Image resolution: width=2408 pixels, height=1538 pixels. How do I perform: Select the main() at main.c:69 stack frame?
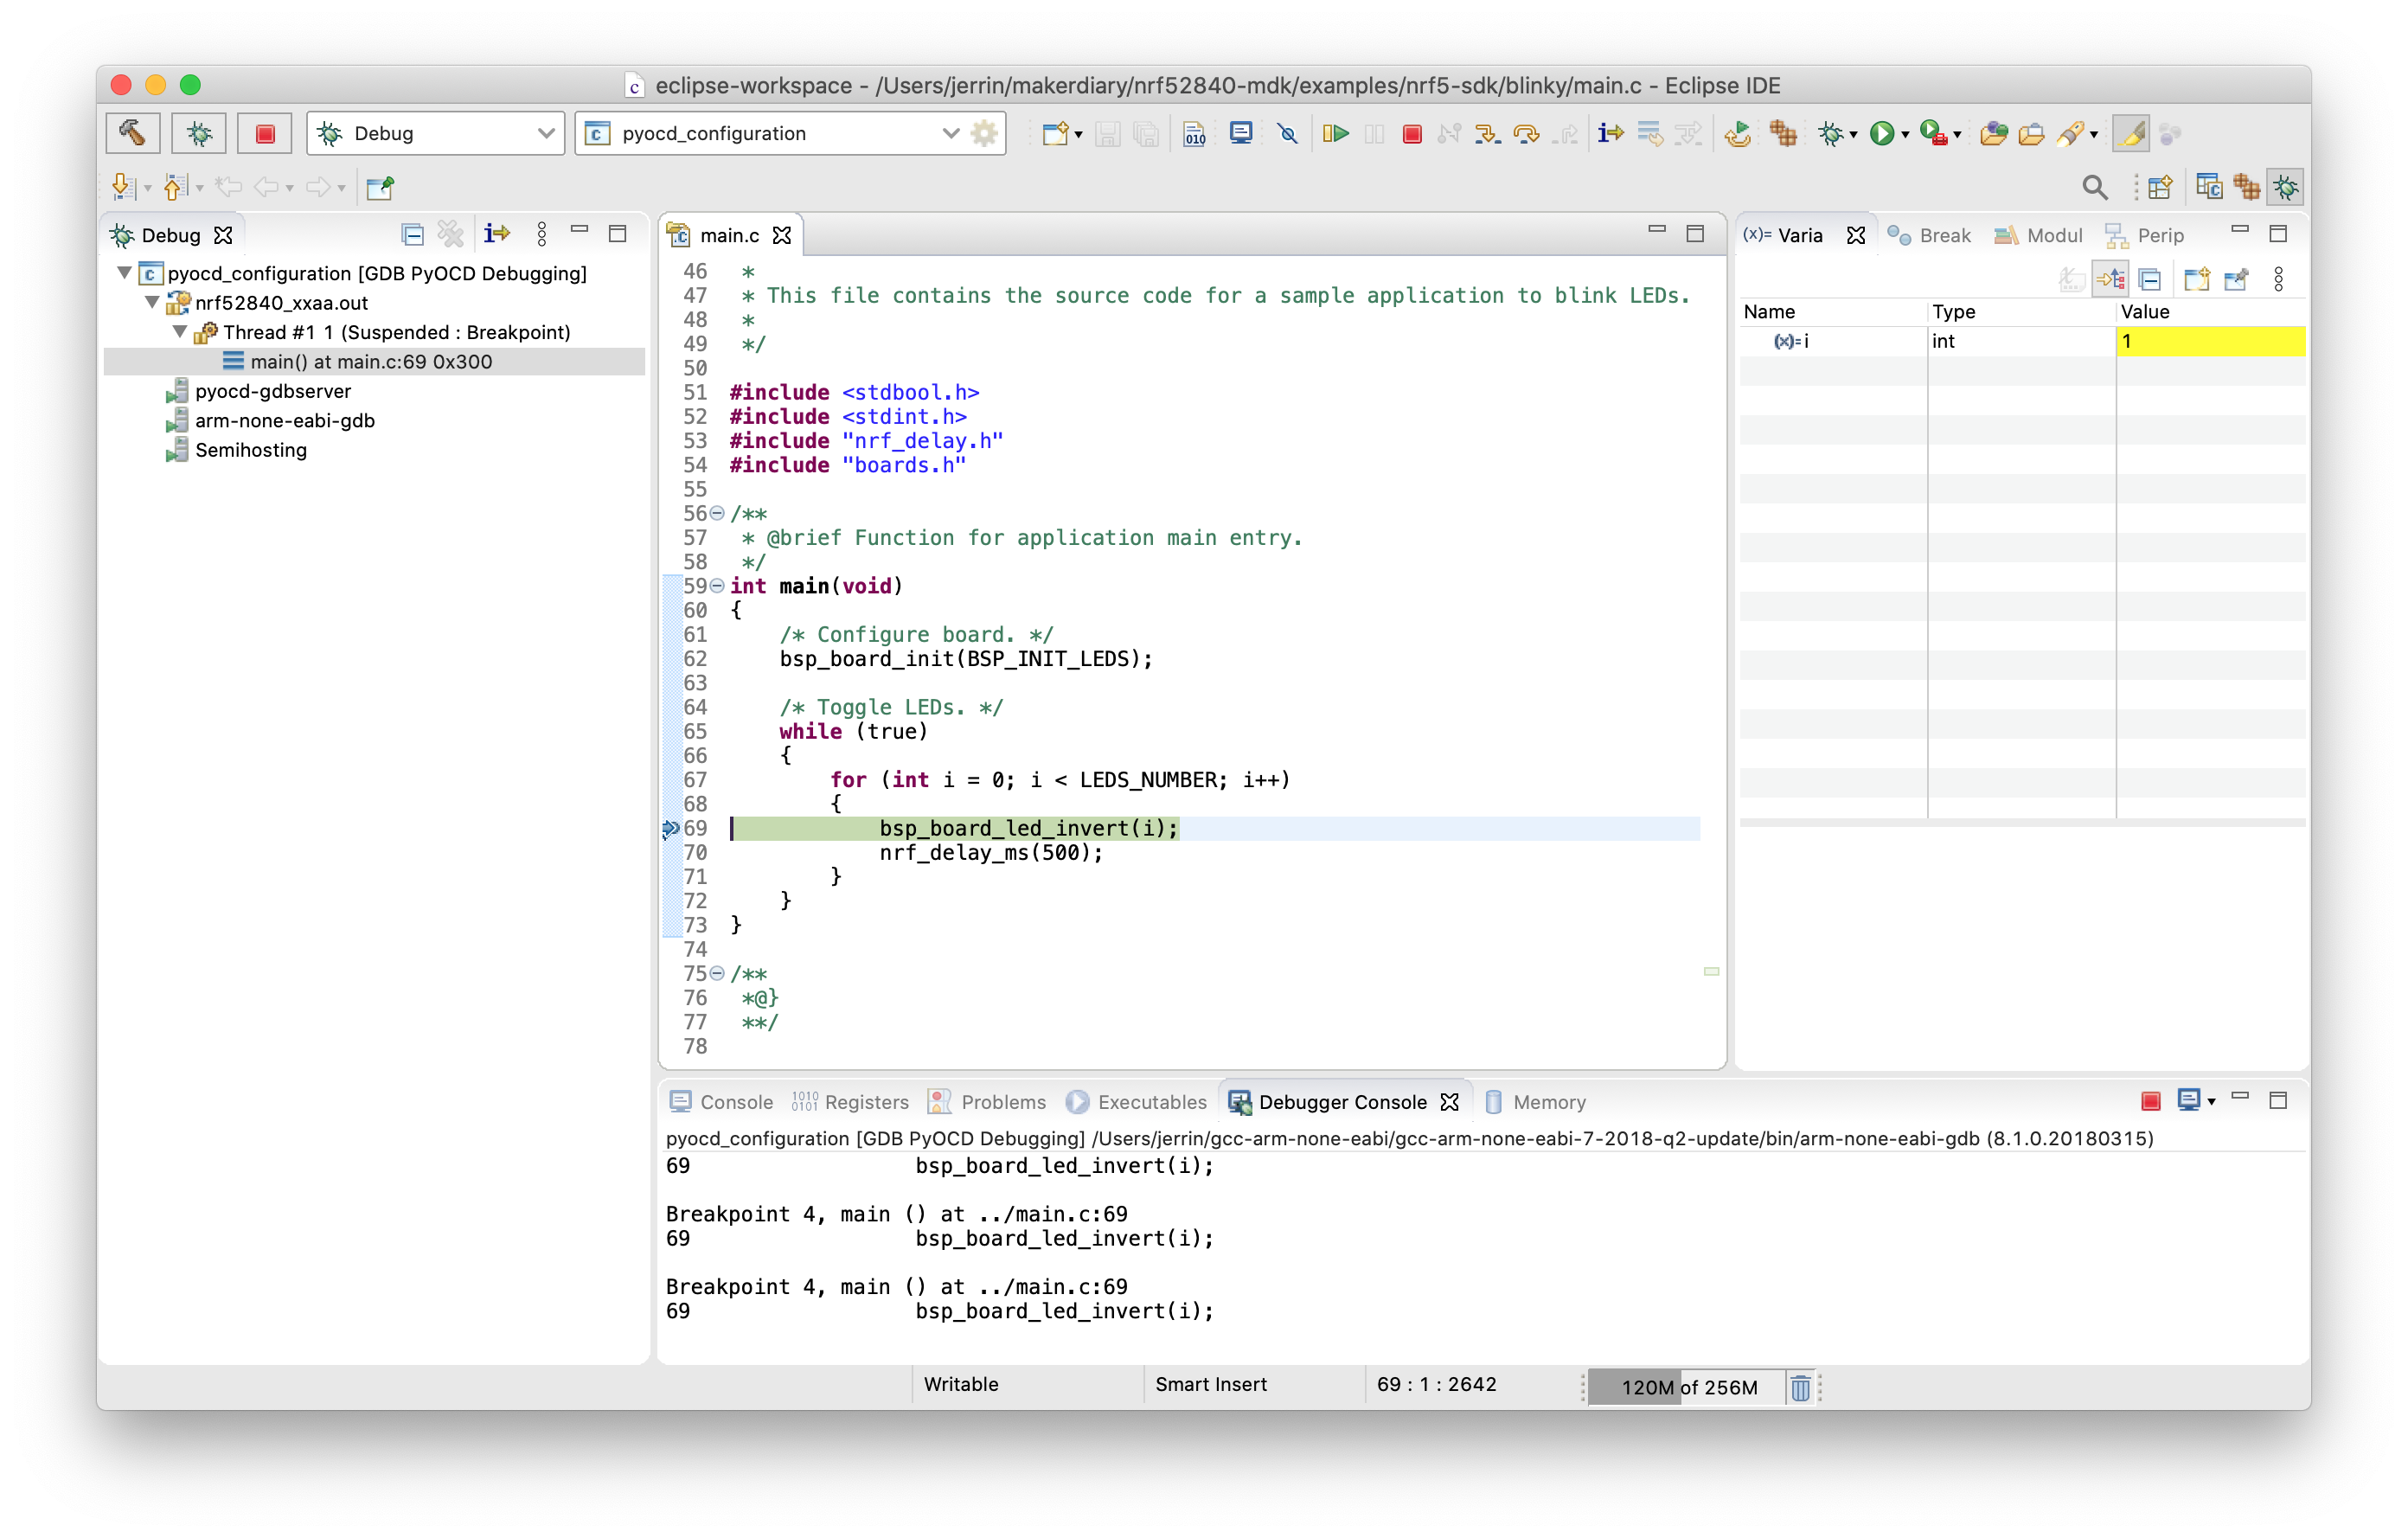coord(373,361)
